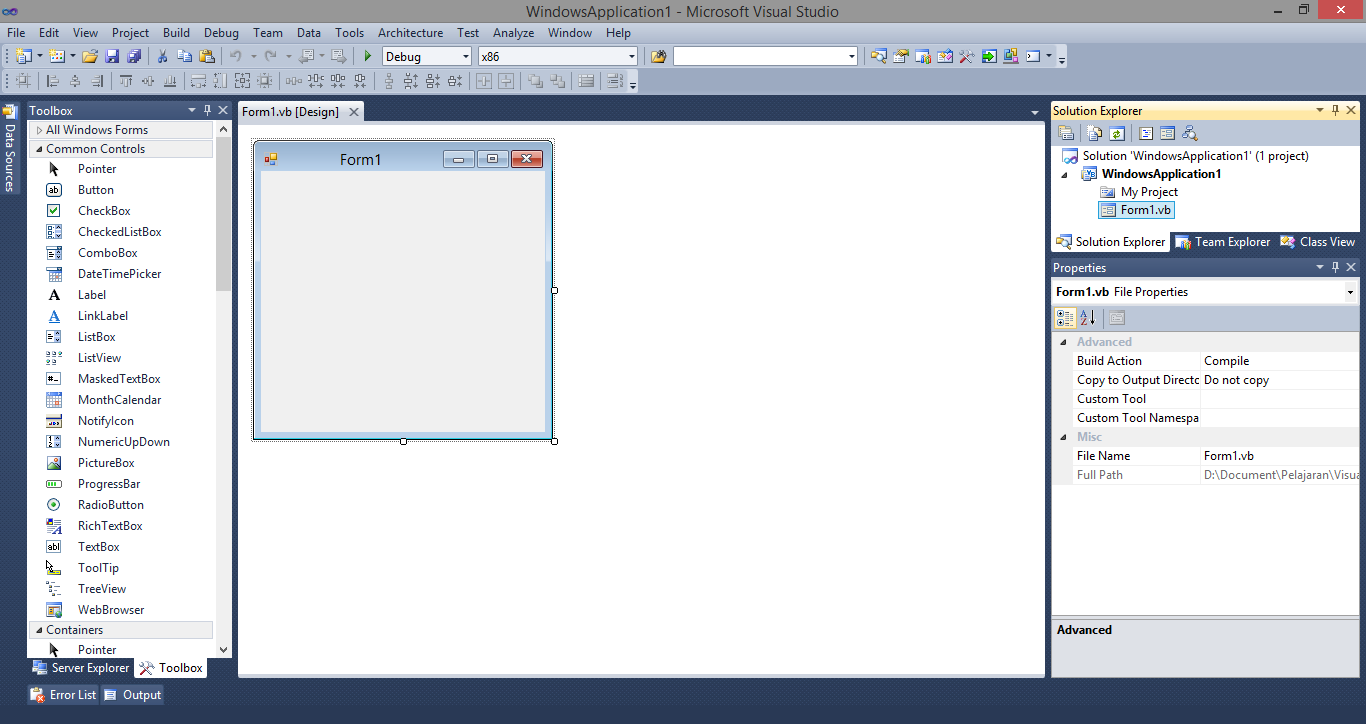Expand the All Windows Forms toolbox group
Viewport: 1366px width, 724px height.
pyautogui.click(x=39, y=130)
